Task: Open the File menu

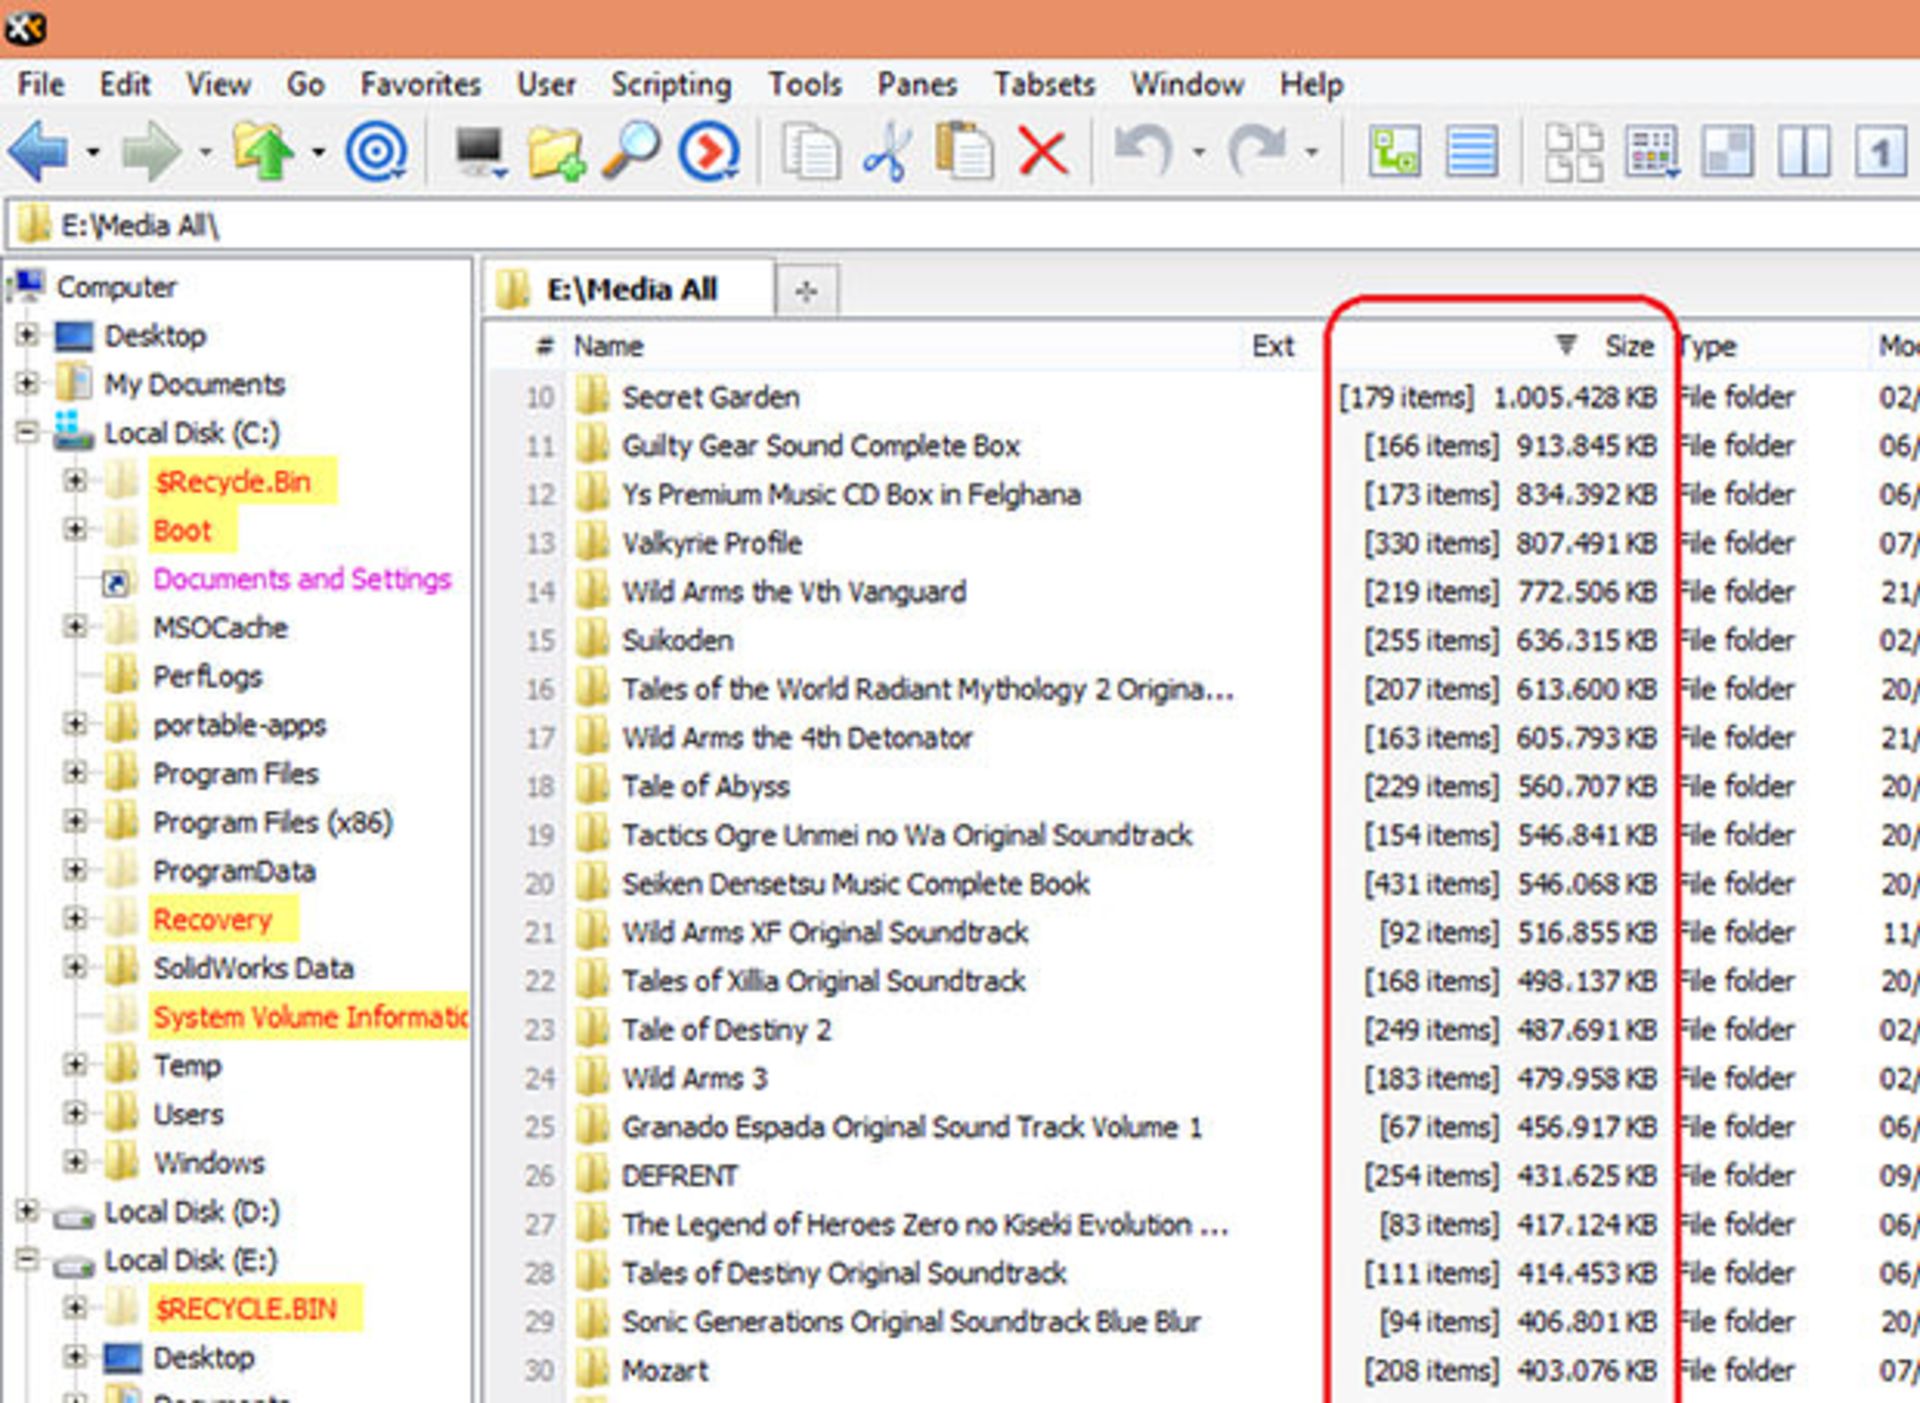Action: (41, 85)
